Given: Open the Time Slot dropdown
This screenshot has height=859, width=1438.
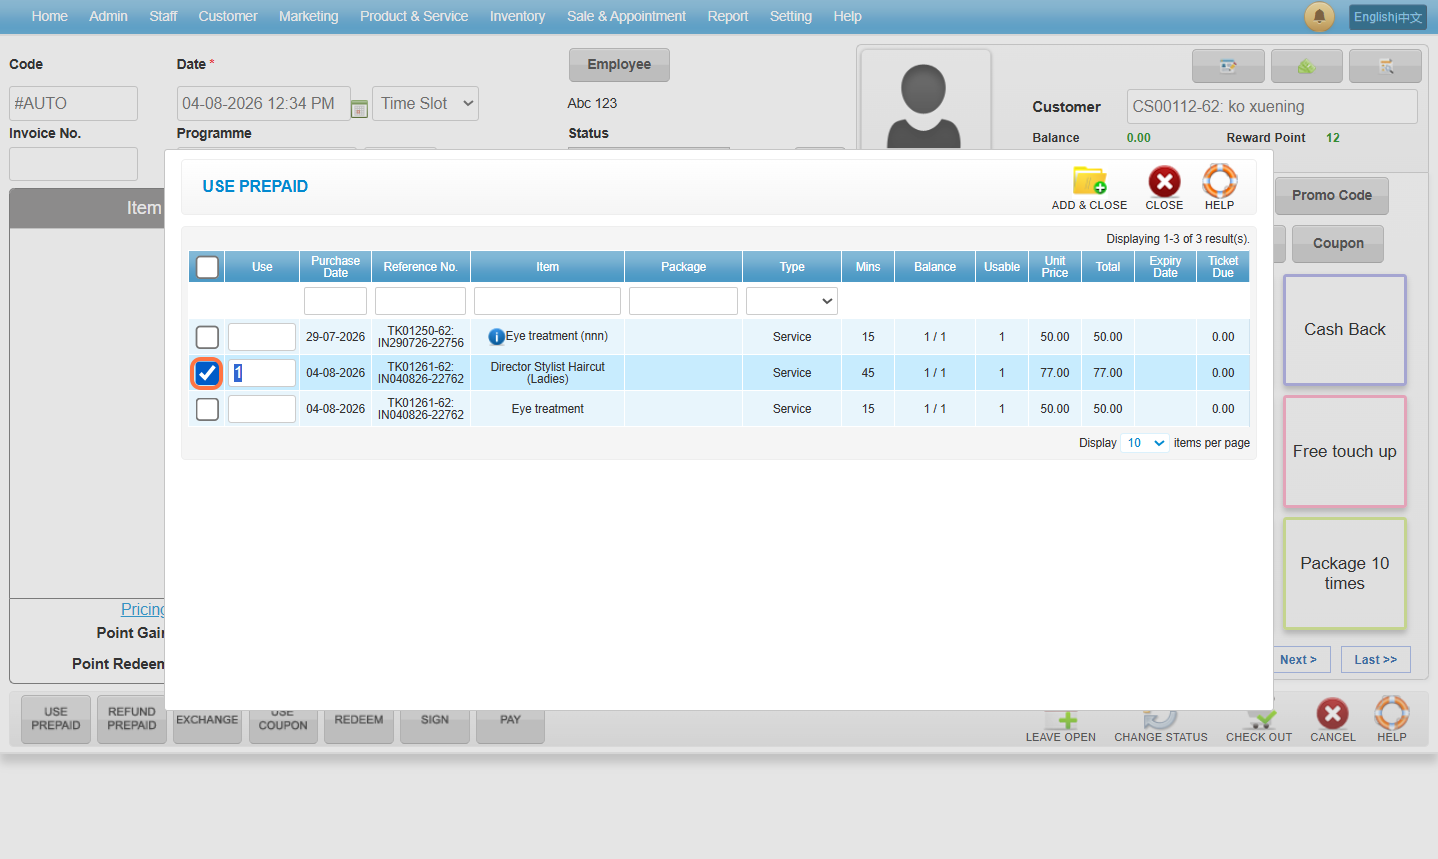Looking at the screenshot, I should tap(425, 103).
